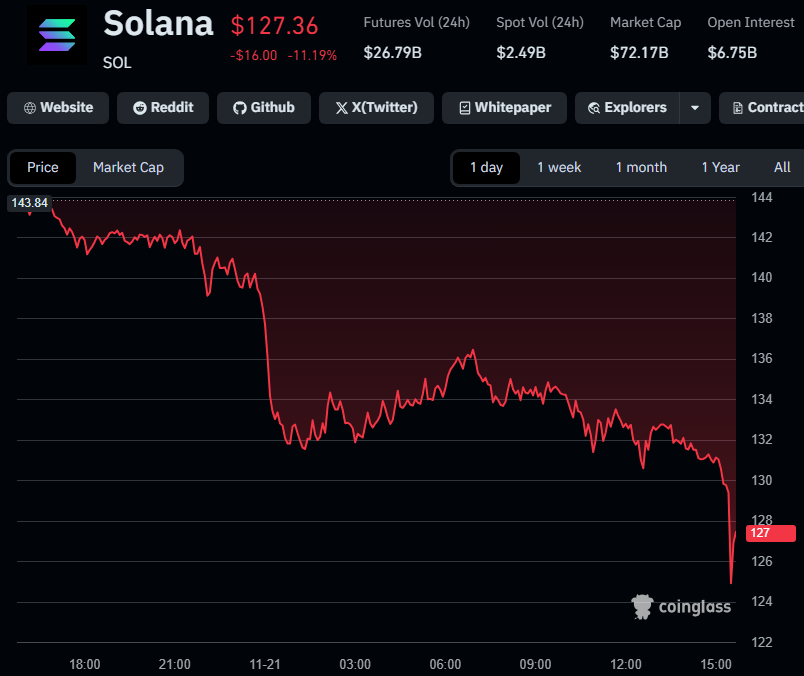
Task: Click the Explorers search icon
Action: (594, 108)
